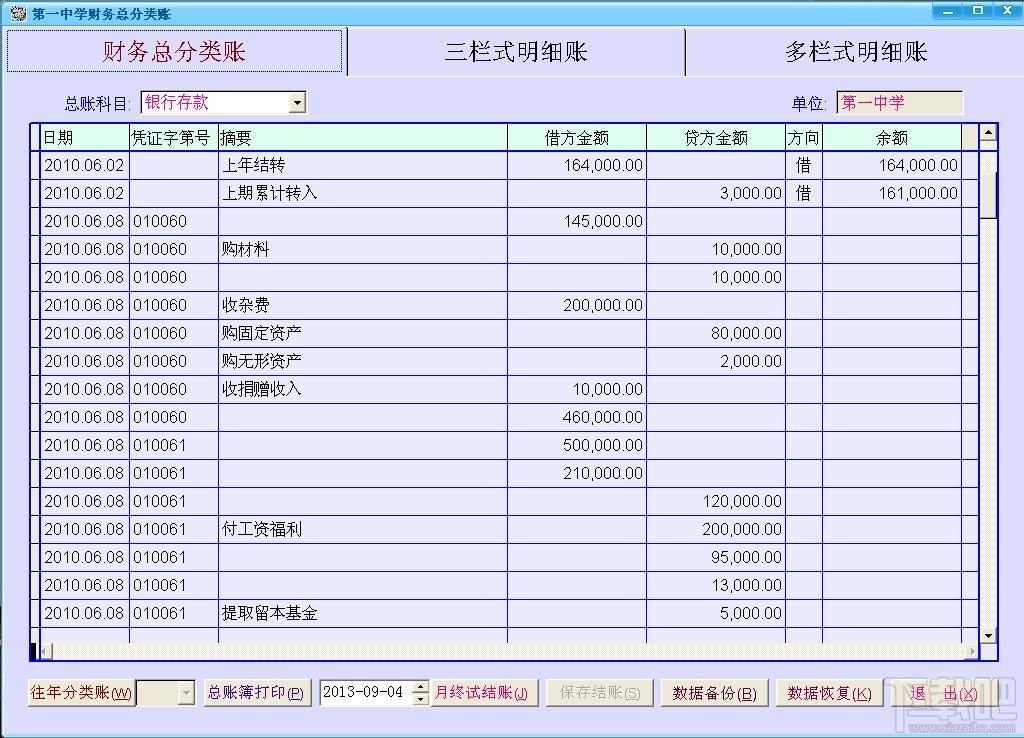Click the row selector beside 上年结转 row

(x=36, y=165)
